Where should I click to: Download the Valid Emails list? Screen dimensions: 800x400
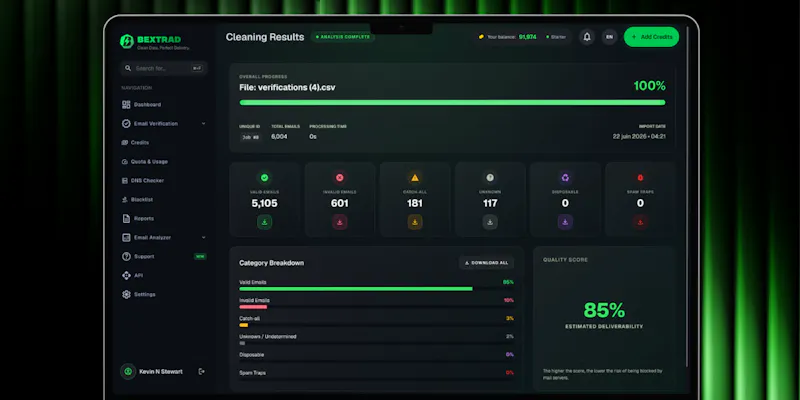[x=264, y=222]
